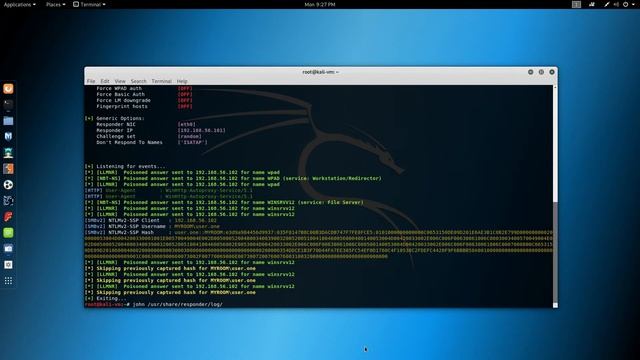Viewport: 640px width, 360px height.
Task: Launch the green square dock icon
Action: 8,233
